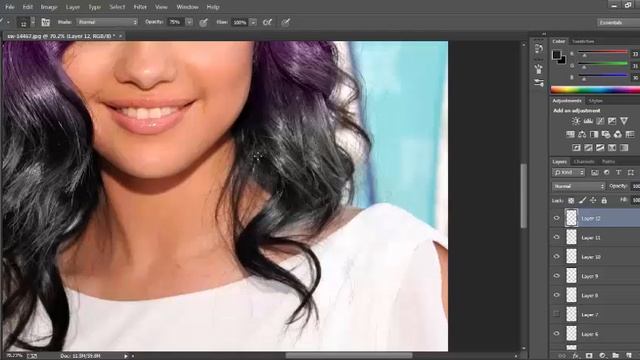
Task: Open the File menu
Action: pos(10,7)
